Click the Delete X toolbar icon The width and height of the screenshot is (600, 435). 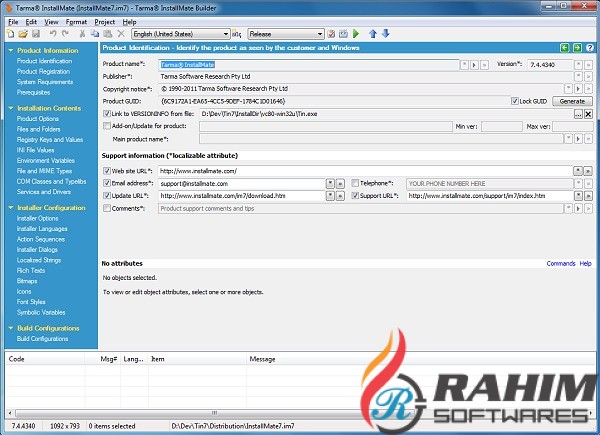[x=121, y=34]
